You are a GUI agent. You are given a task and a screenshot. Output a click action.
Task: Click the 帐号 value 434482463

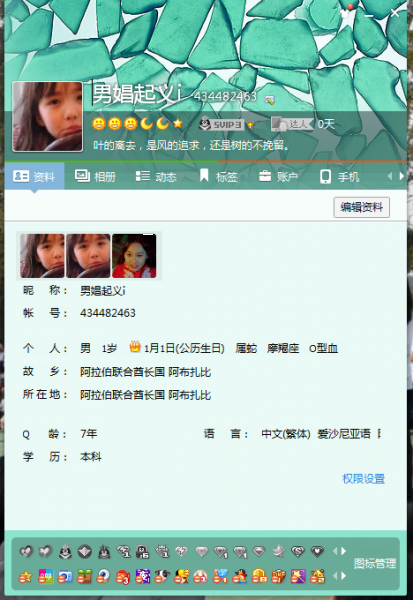click(x=108, y=313)
